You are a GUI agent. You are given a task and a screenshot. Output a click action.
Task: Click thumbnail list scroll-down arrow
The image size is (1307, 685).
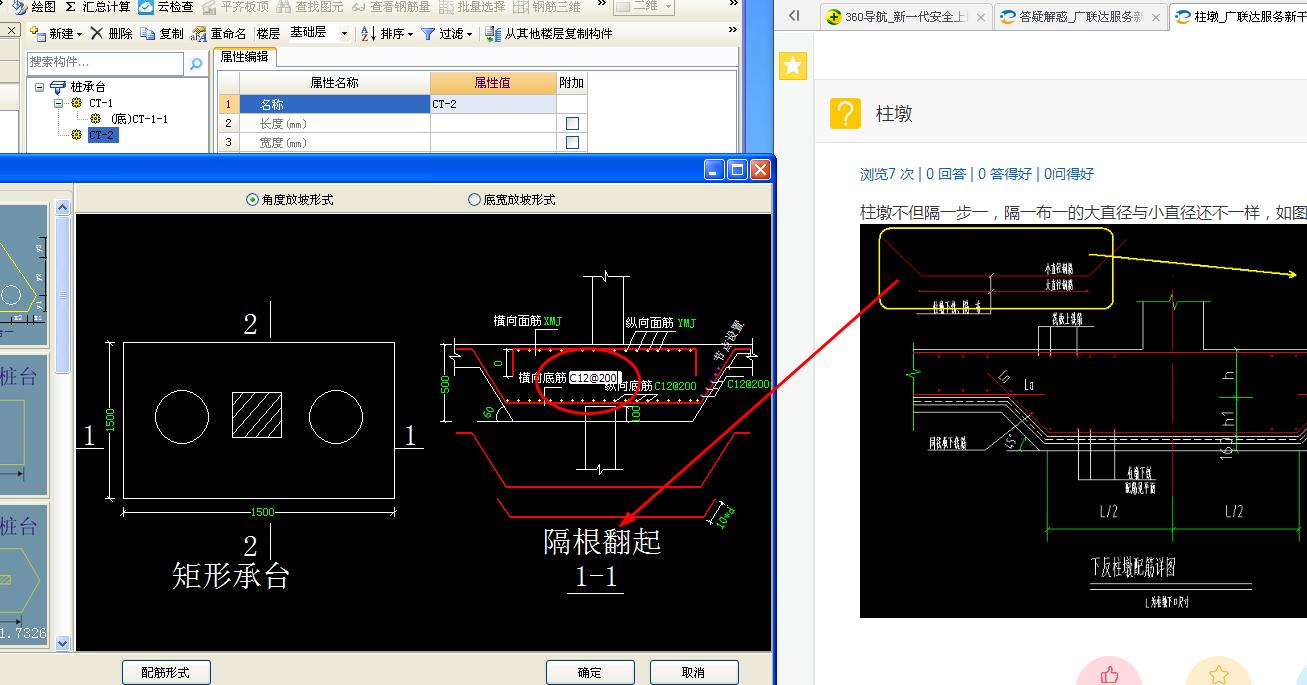pos(63,644)
